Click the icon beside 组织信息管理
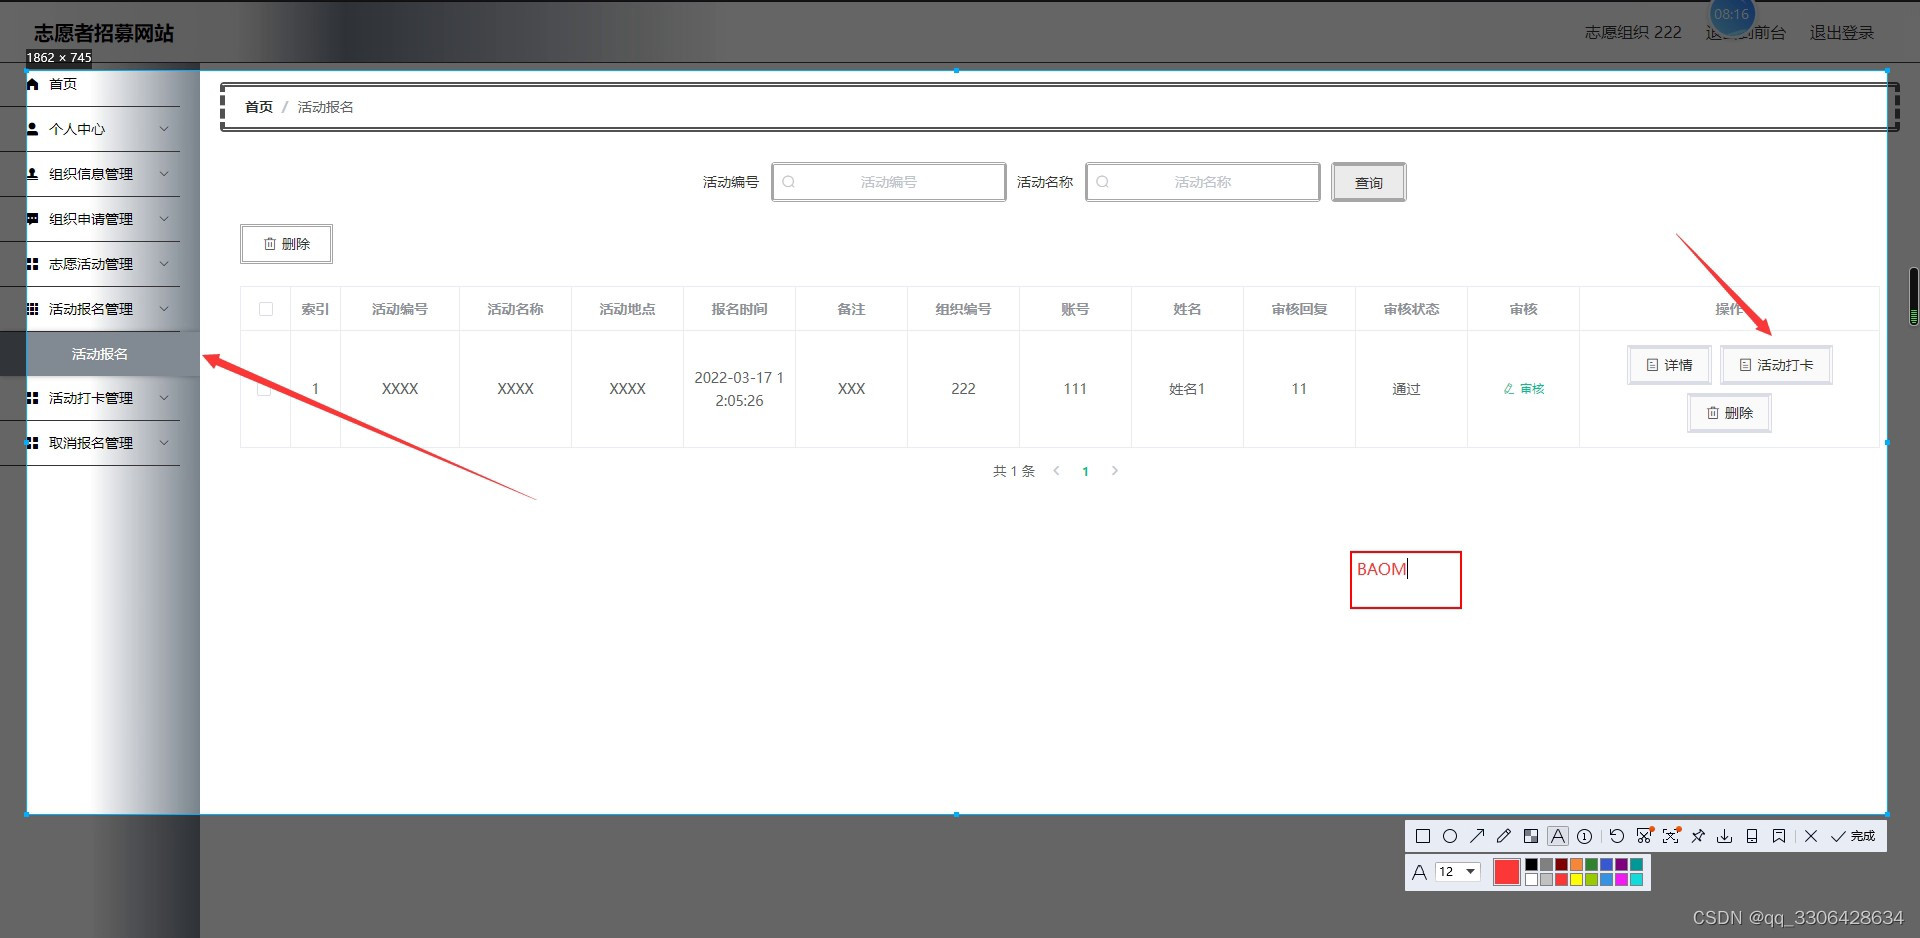Image resolution: width=1920 pixels, height=938 pixels. 33,174
